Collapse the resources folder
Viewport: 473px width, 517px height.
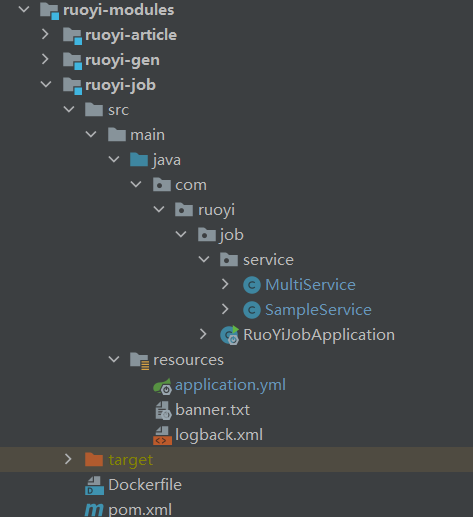pyautogui.click(x=114, y=359)
